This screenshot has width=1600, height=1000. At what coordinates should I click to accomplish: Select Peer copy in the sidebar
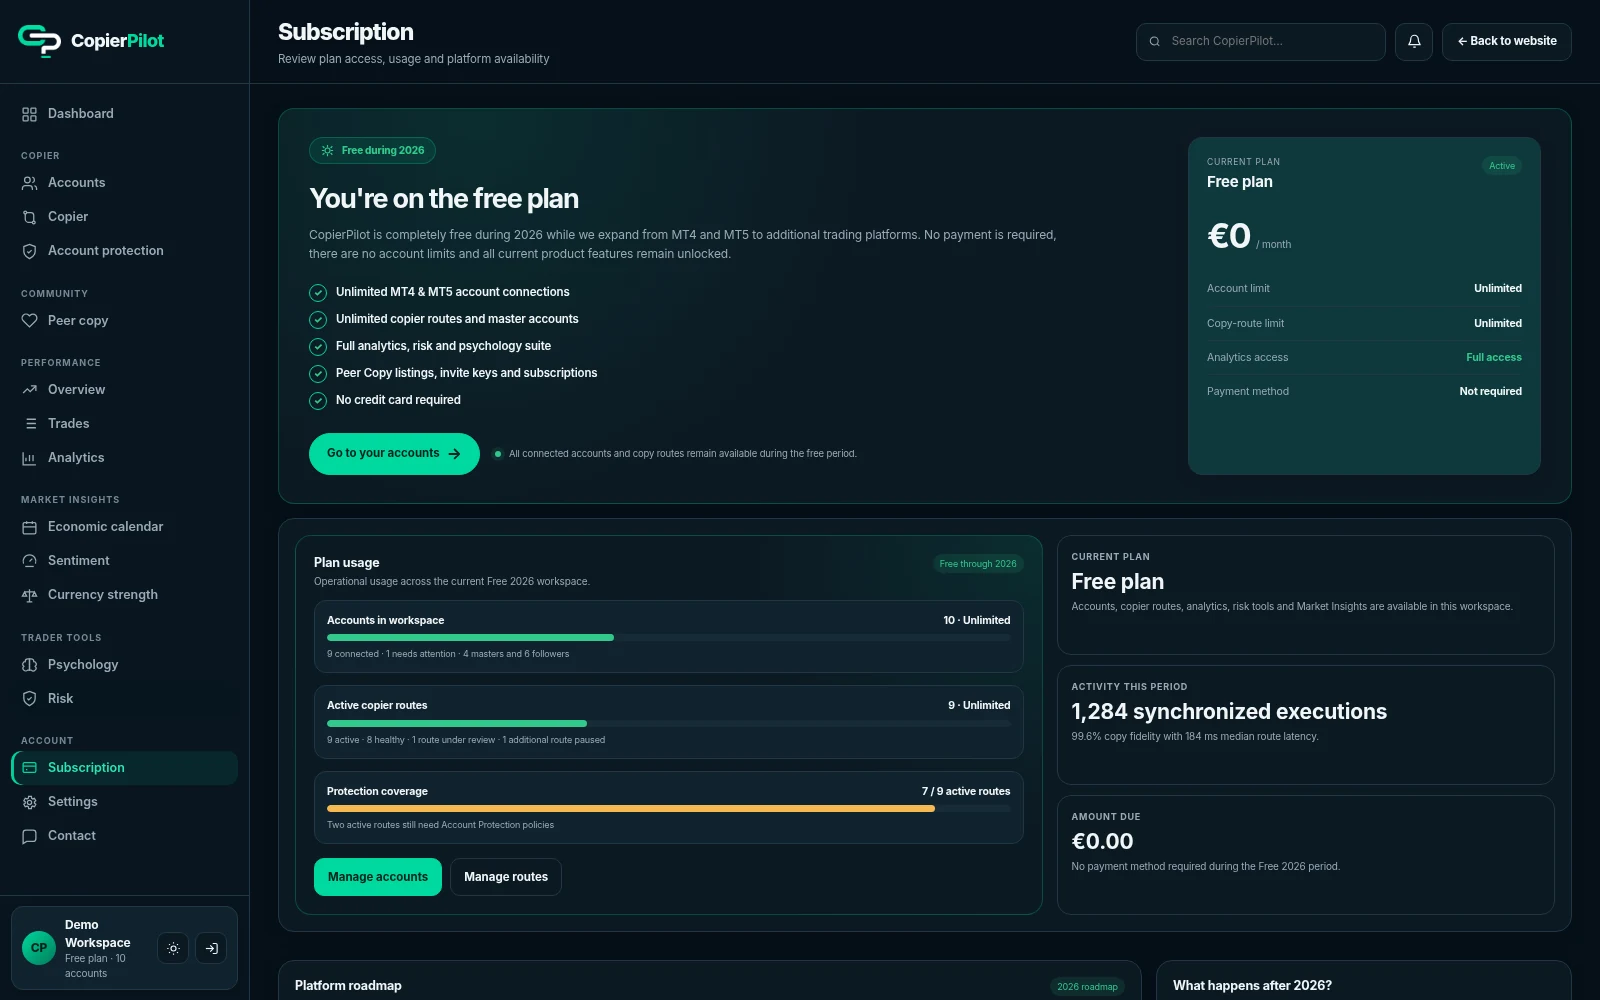pyautogui.click(x=124, y=321)
